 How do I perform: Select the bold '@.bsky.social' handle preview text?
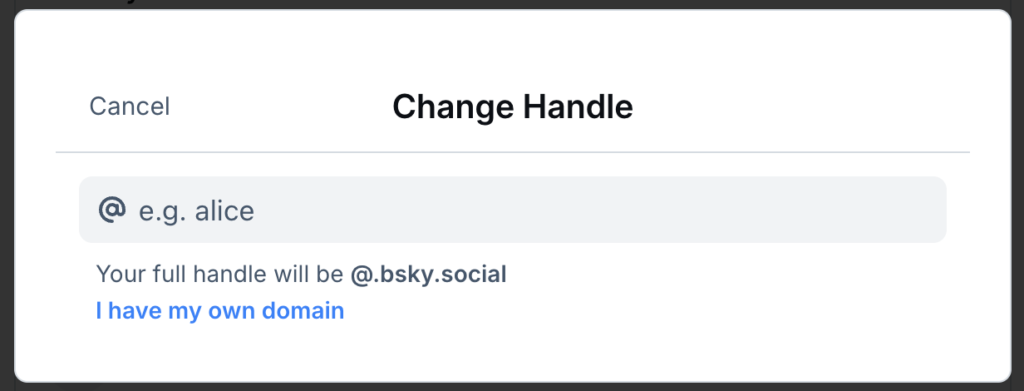coord(428,274)
